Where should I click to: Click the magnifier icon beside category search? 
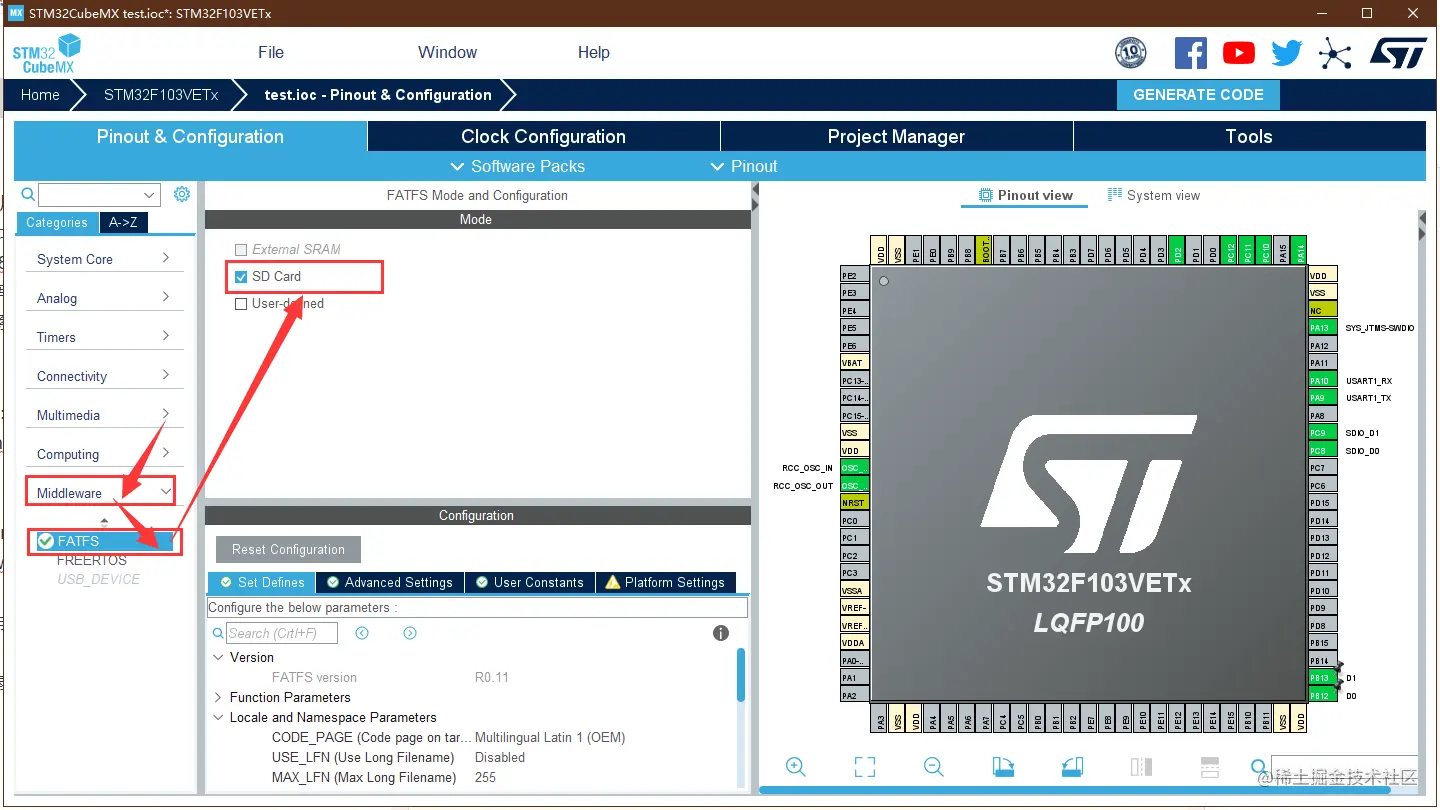point(28,194)
